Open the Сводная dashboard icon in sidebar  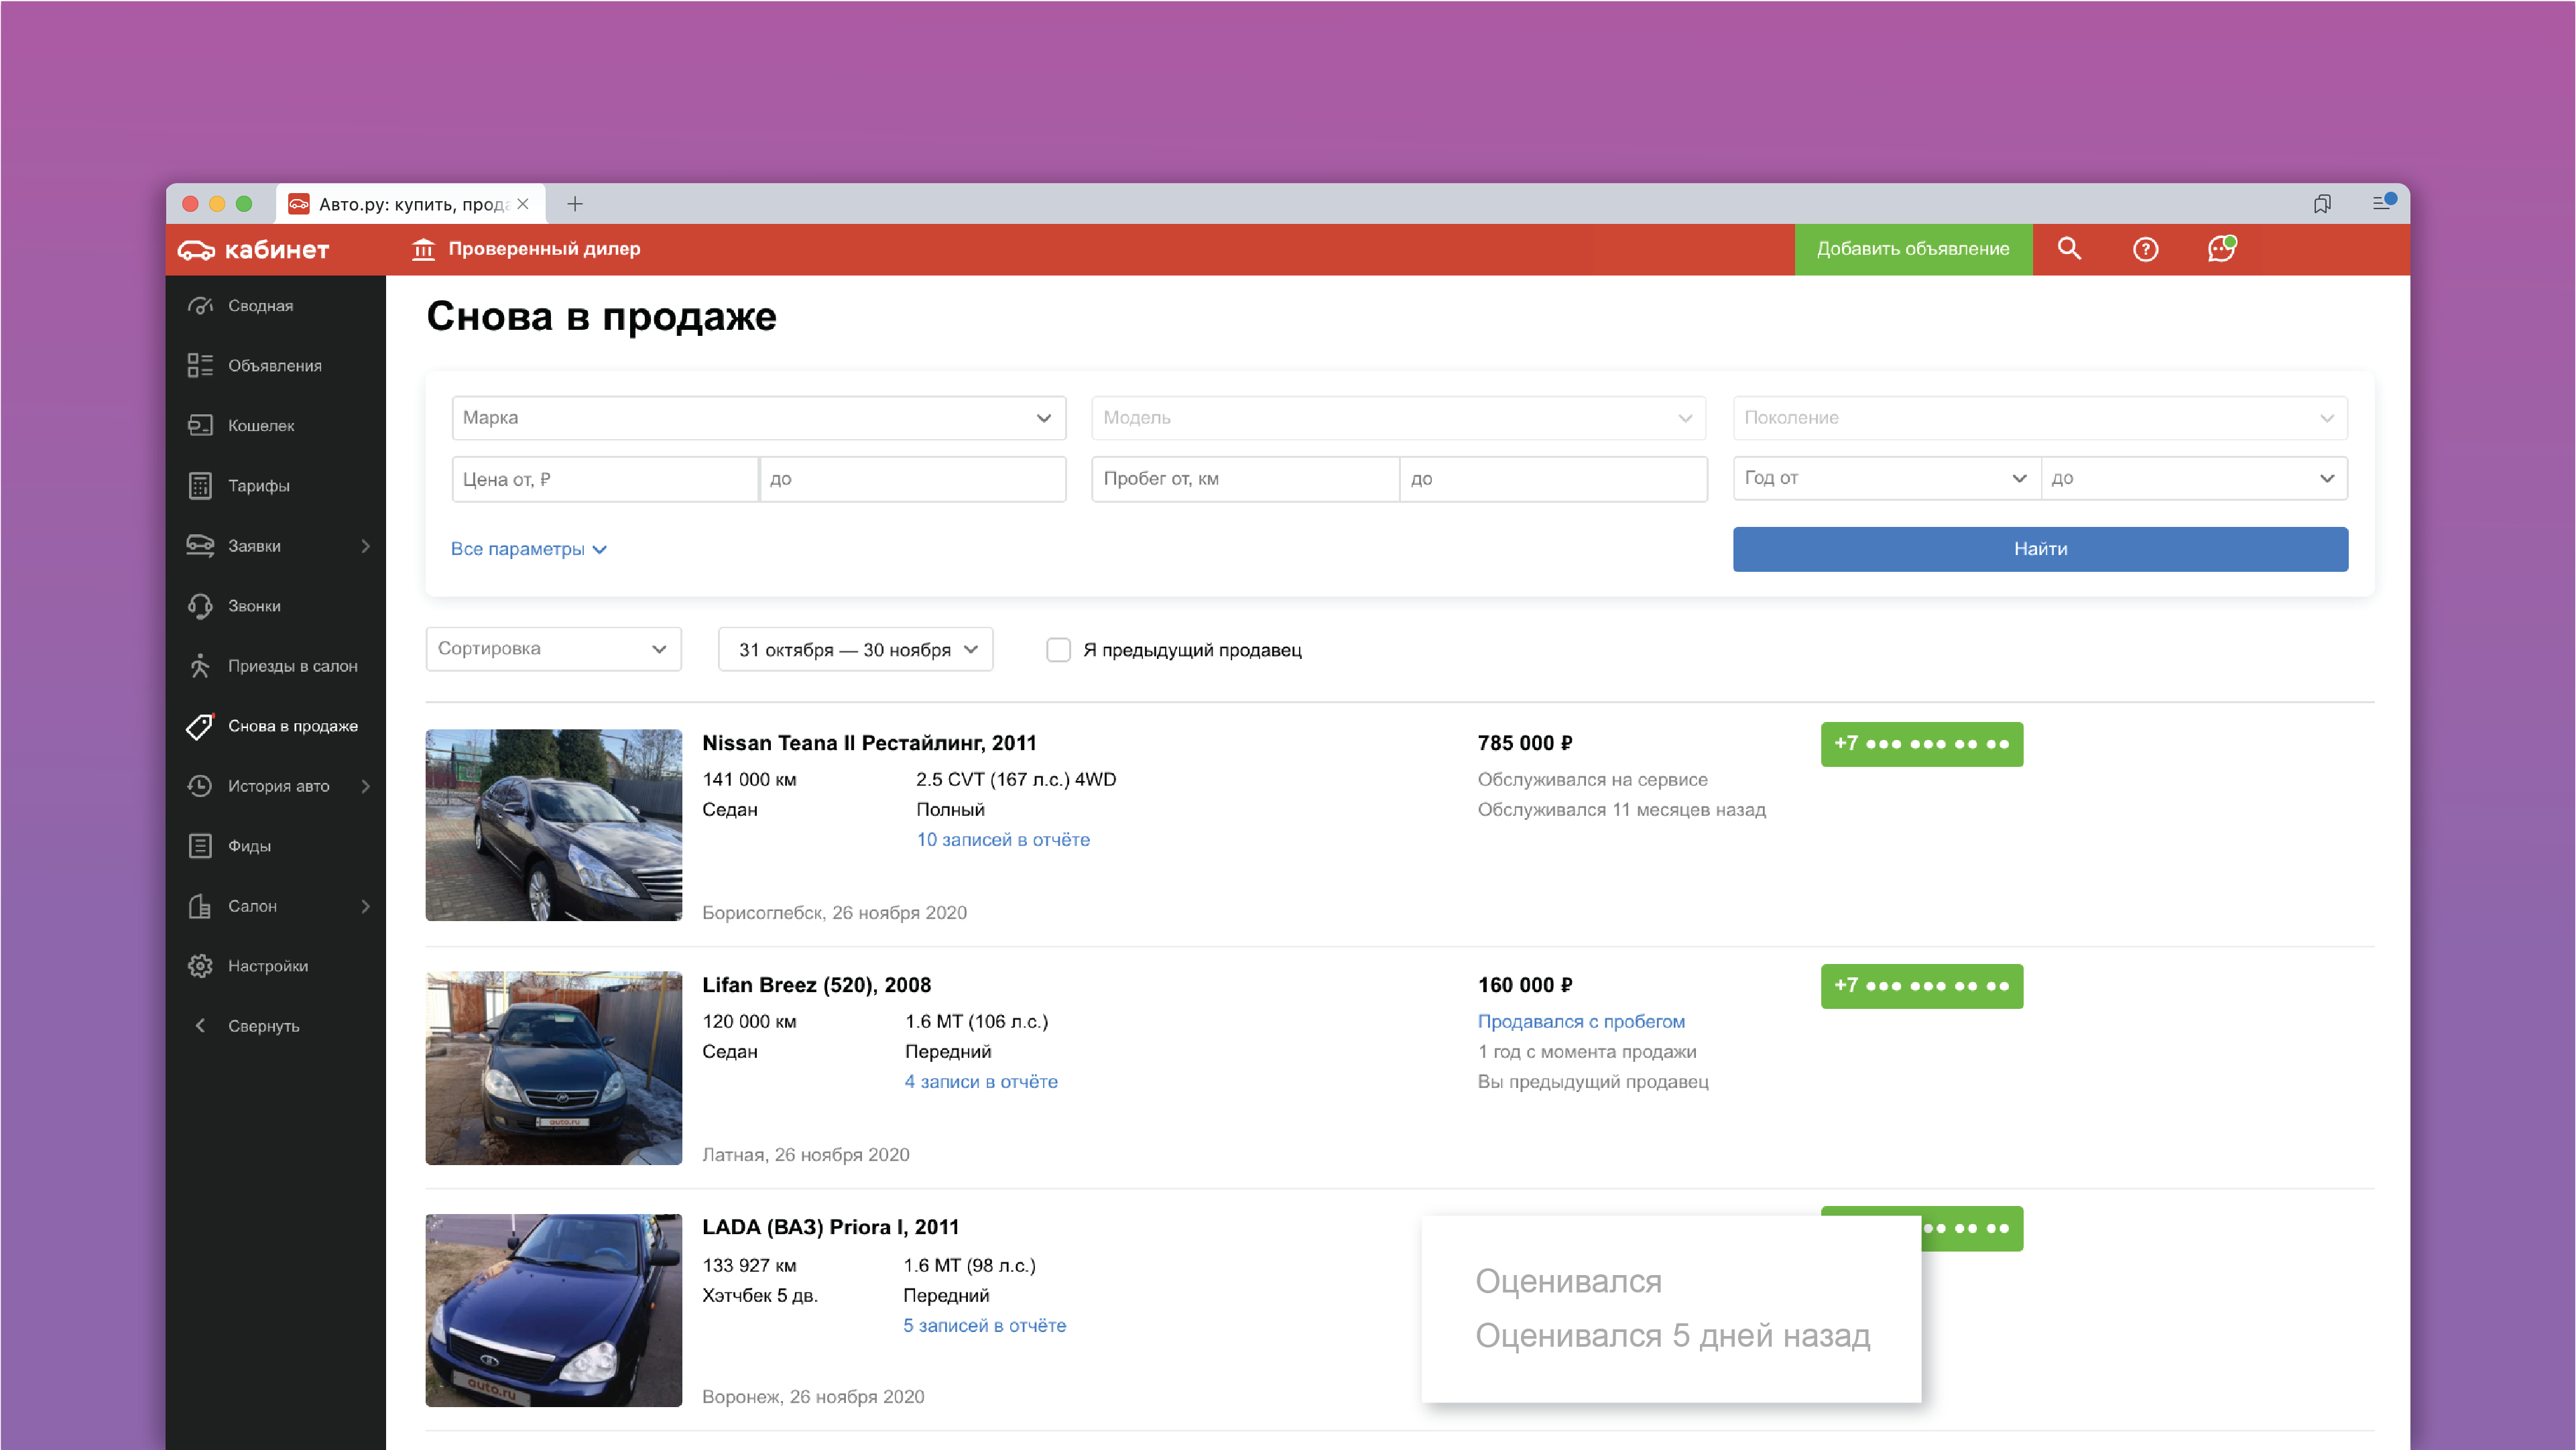[200, 306]
